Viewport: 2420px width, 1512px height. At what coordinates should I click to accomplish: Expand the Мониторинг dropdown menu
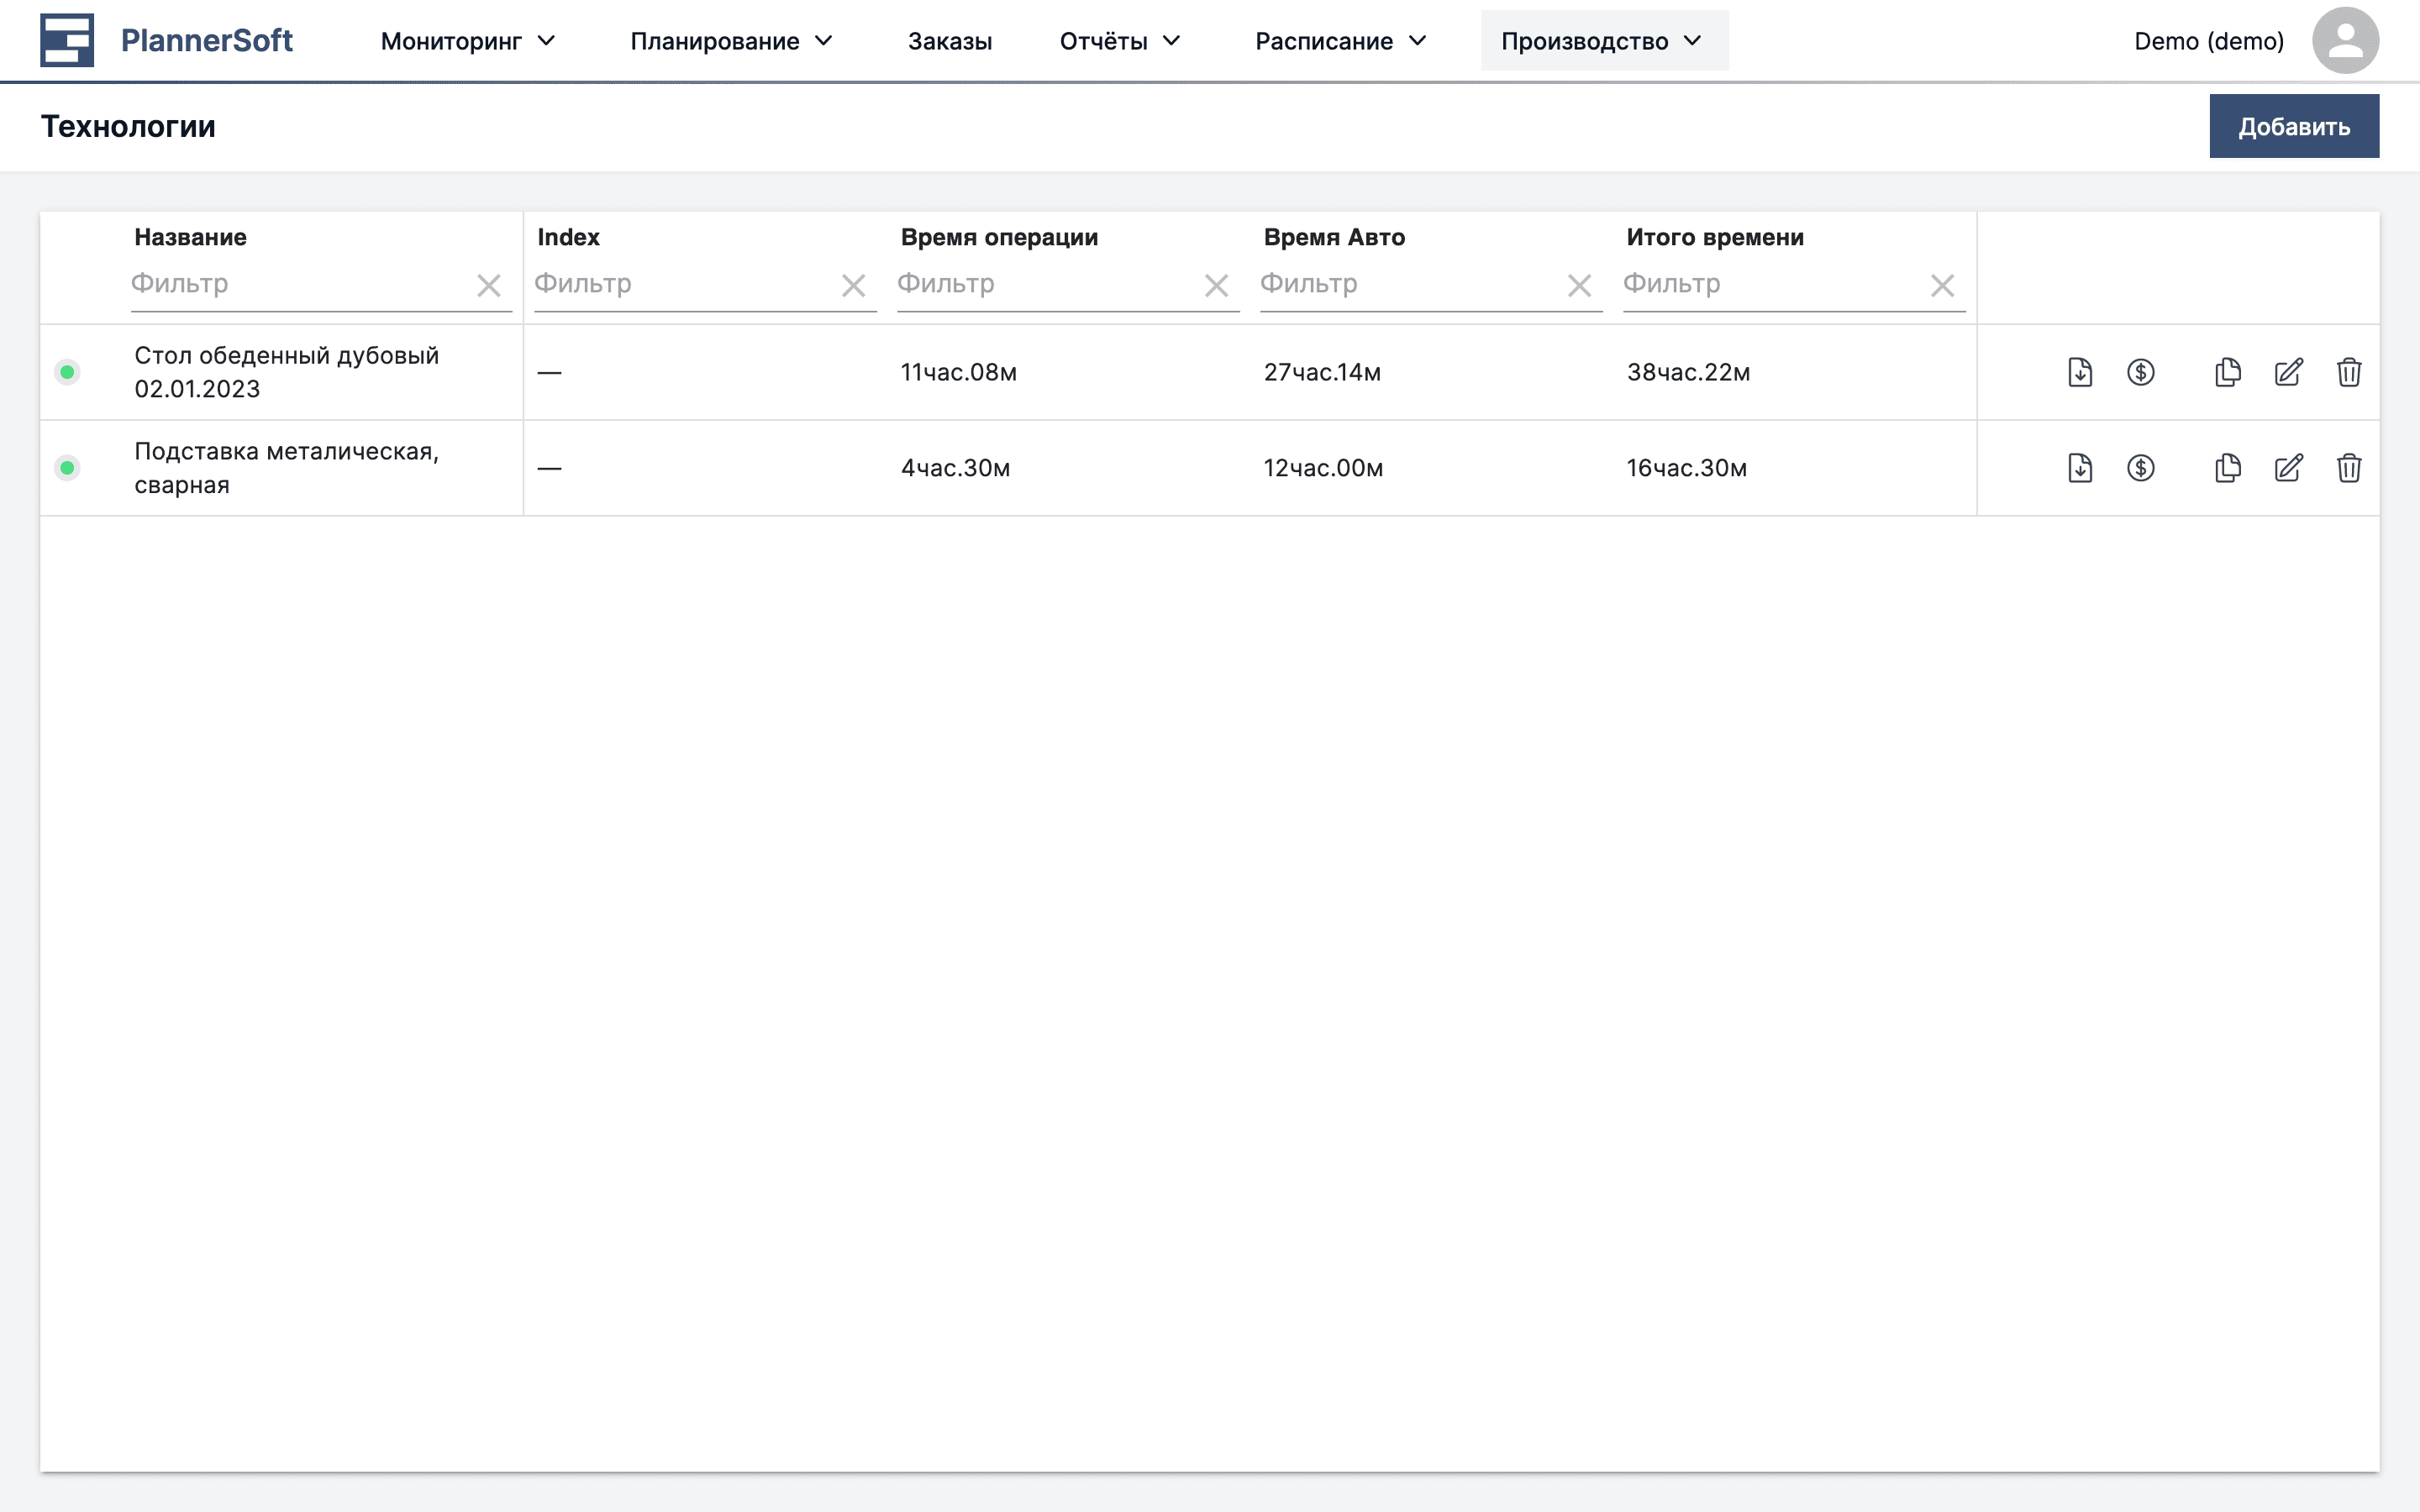[467, 41]
